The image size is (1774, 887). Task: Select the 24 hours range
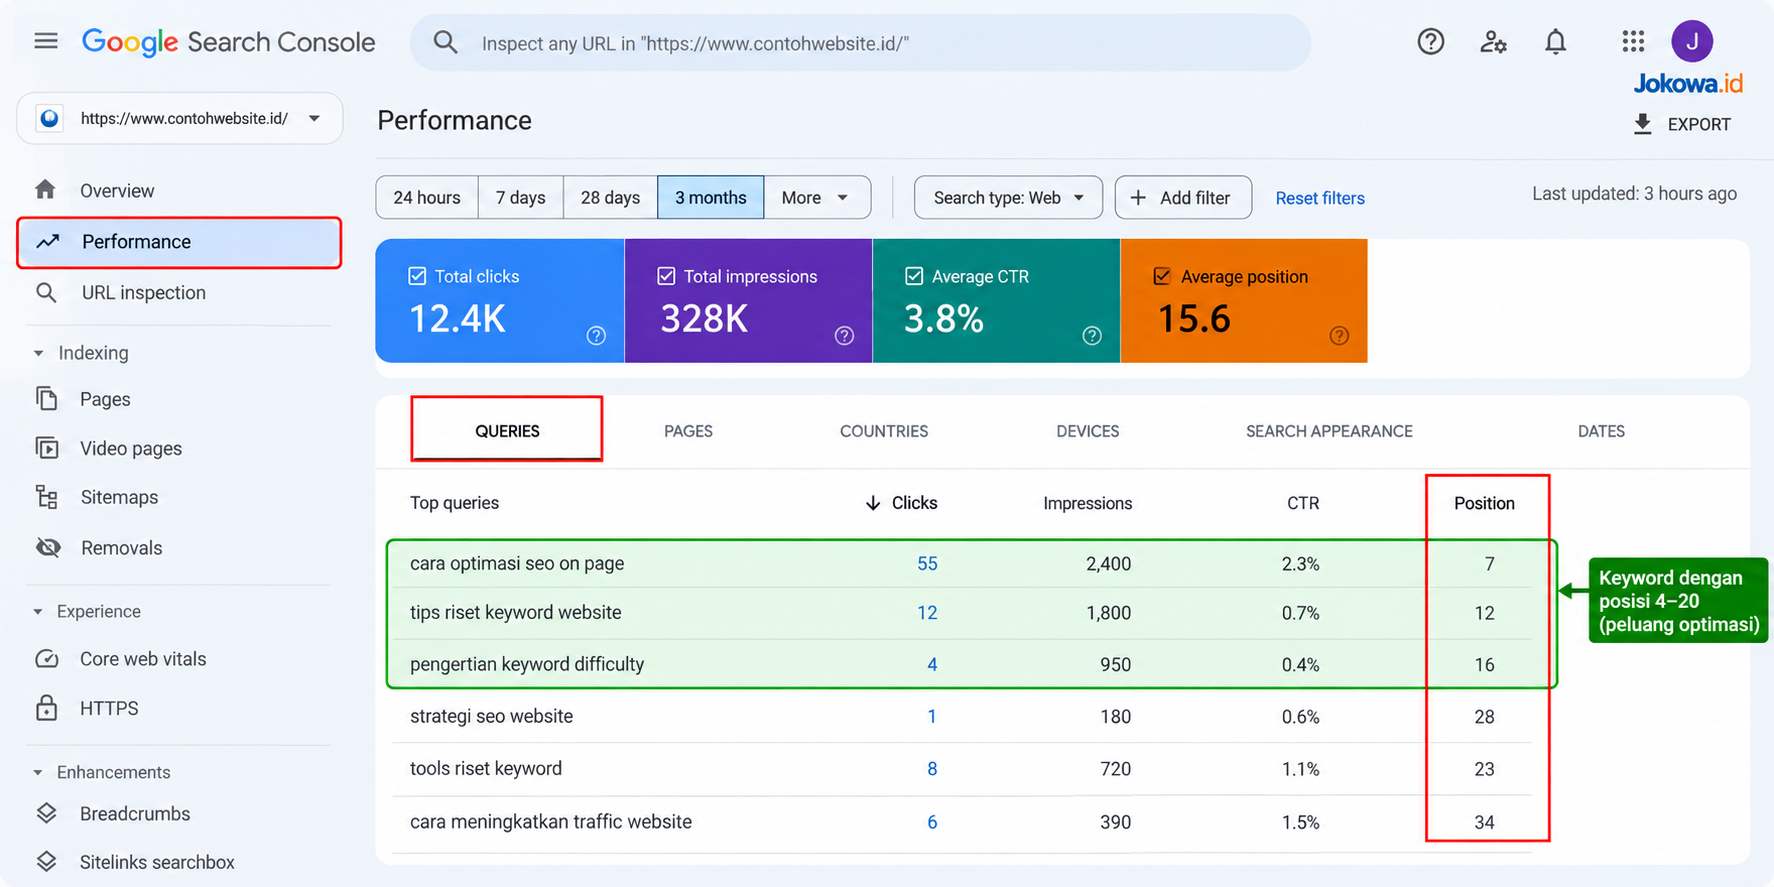[x=427, y=197]
